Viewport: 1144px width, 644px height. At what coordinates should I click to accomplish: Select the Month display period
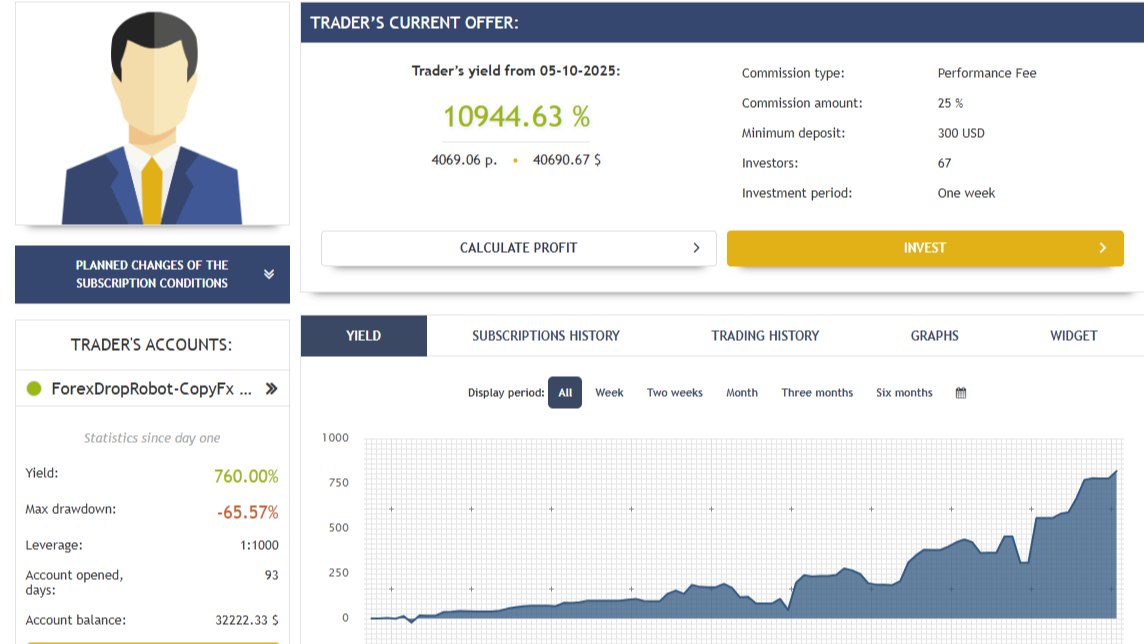tap(742, 392)
